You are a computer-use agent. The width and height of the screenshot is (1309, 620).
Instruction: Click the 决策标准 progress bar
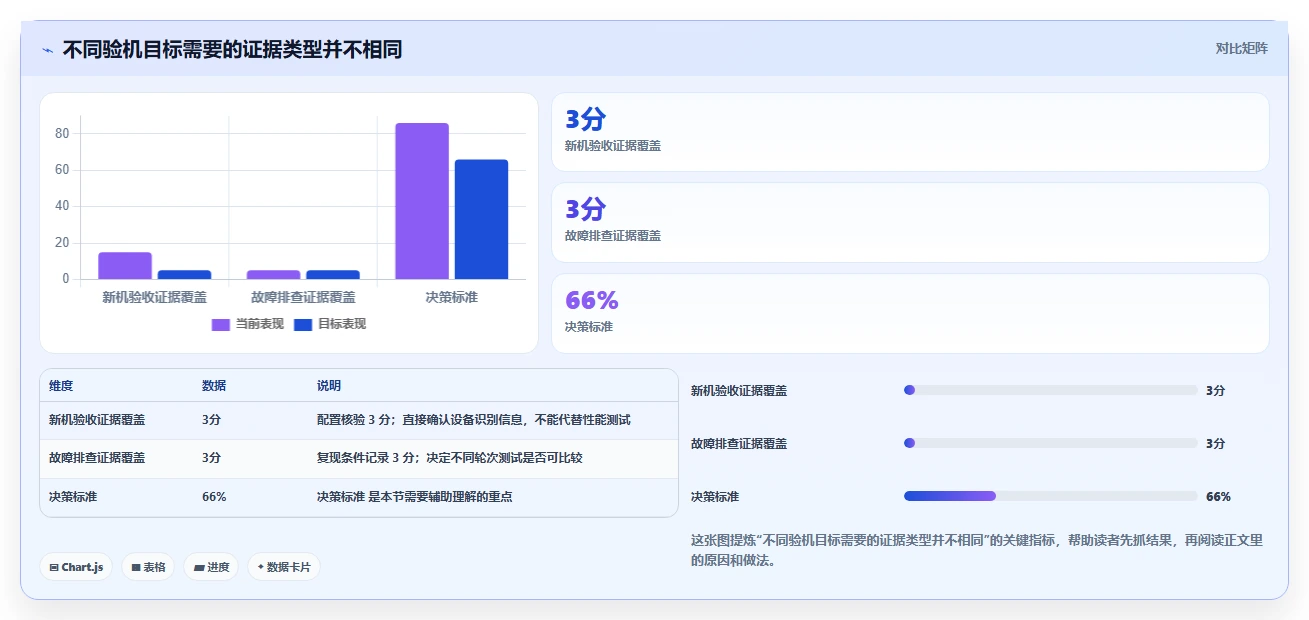point(1050,496)
